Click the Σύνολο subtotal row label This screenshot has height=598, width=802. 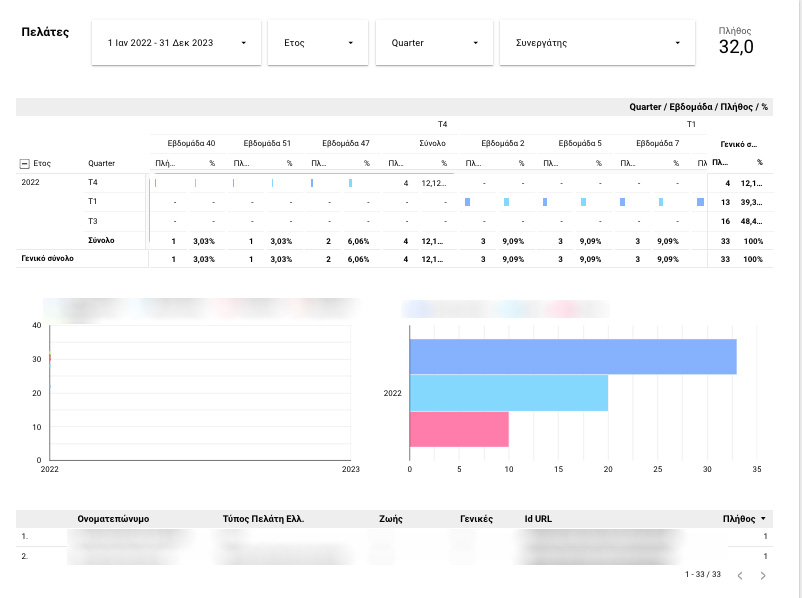point(101,240)
